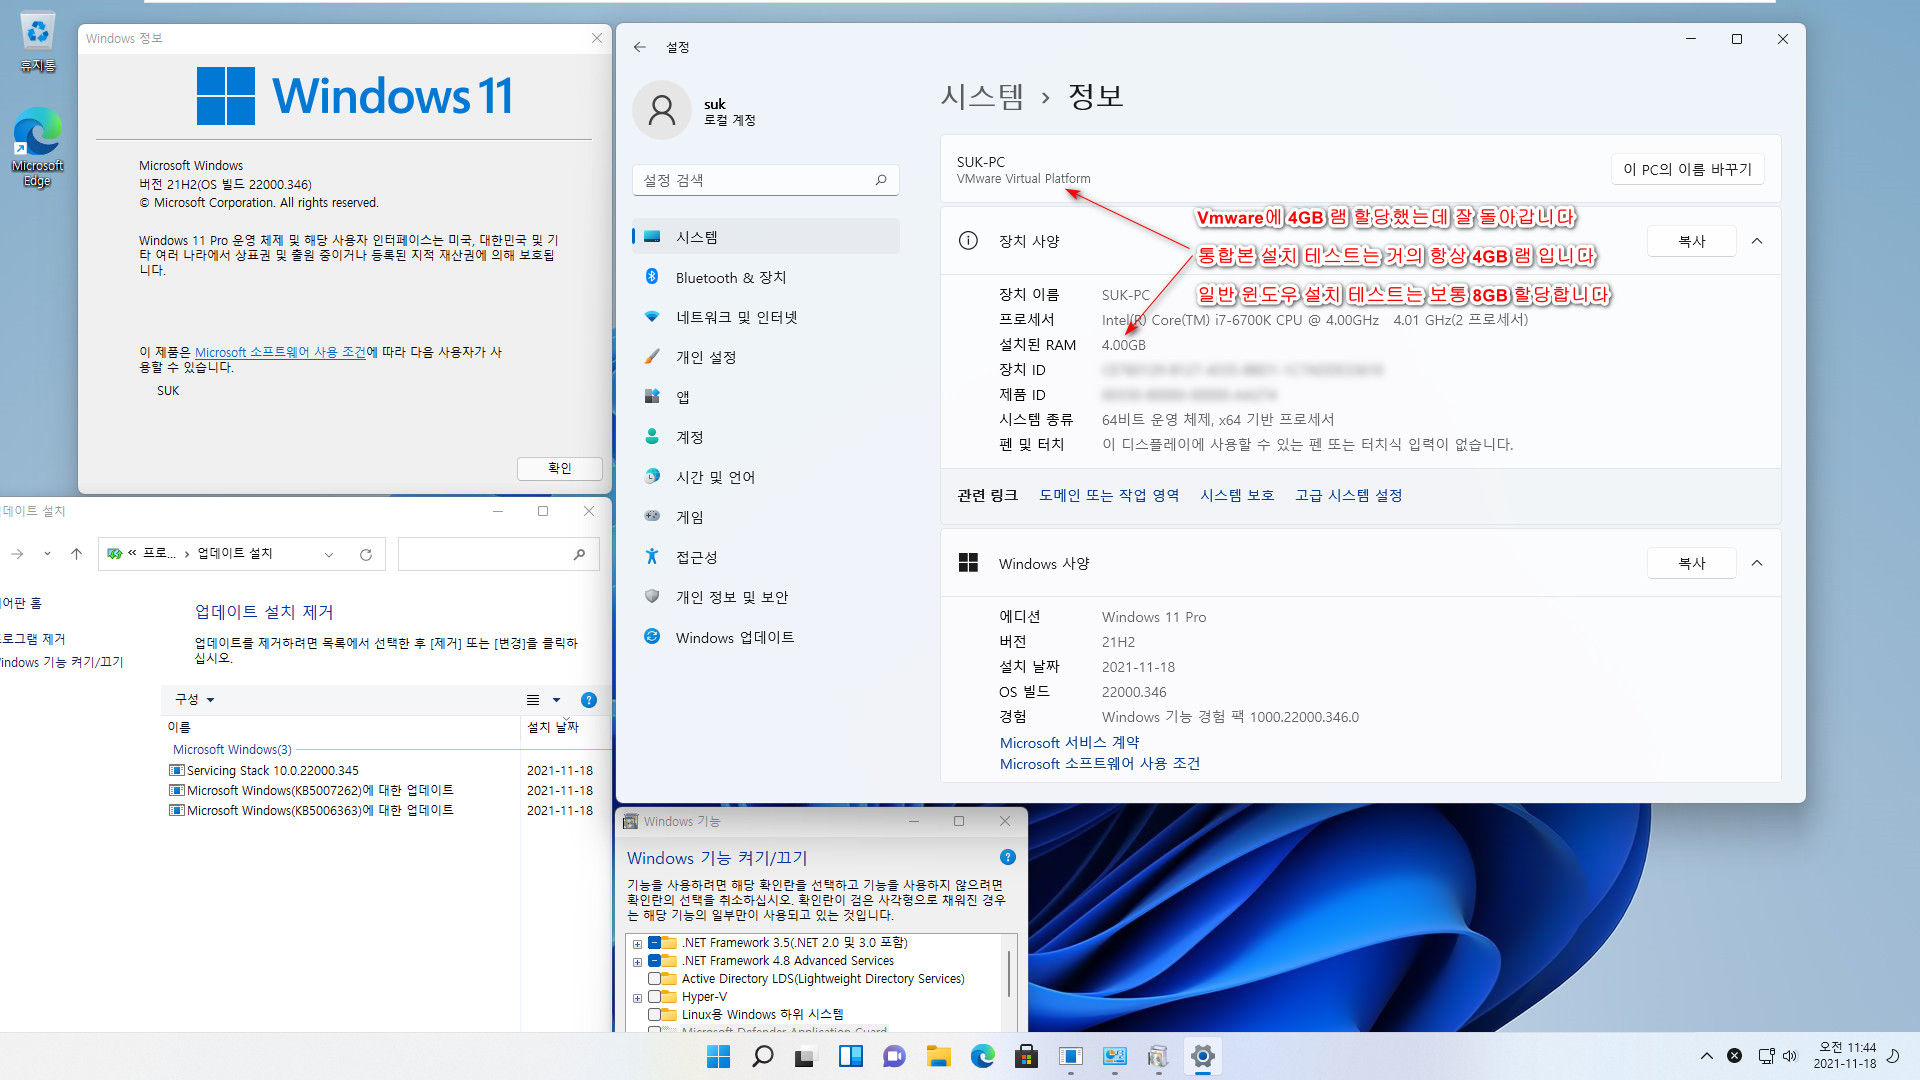Select KB5007262 update row
Image resolution: width=1920 pixels, height=1080 pixels.
(x=380, y=790)
